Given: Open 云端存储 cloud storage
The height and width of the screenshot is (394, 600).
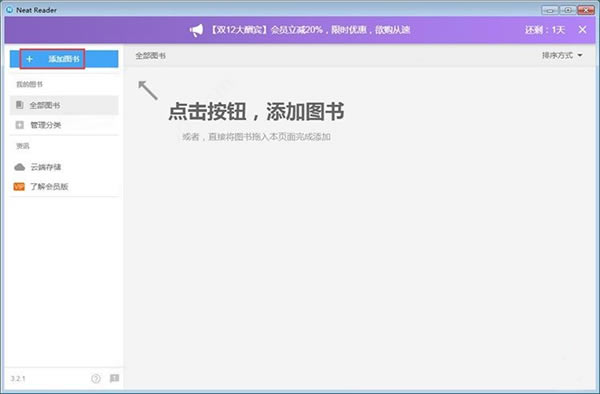Looking at the screenshot, I should [64, 167].
